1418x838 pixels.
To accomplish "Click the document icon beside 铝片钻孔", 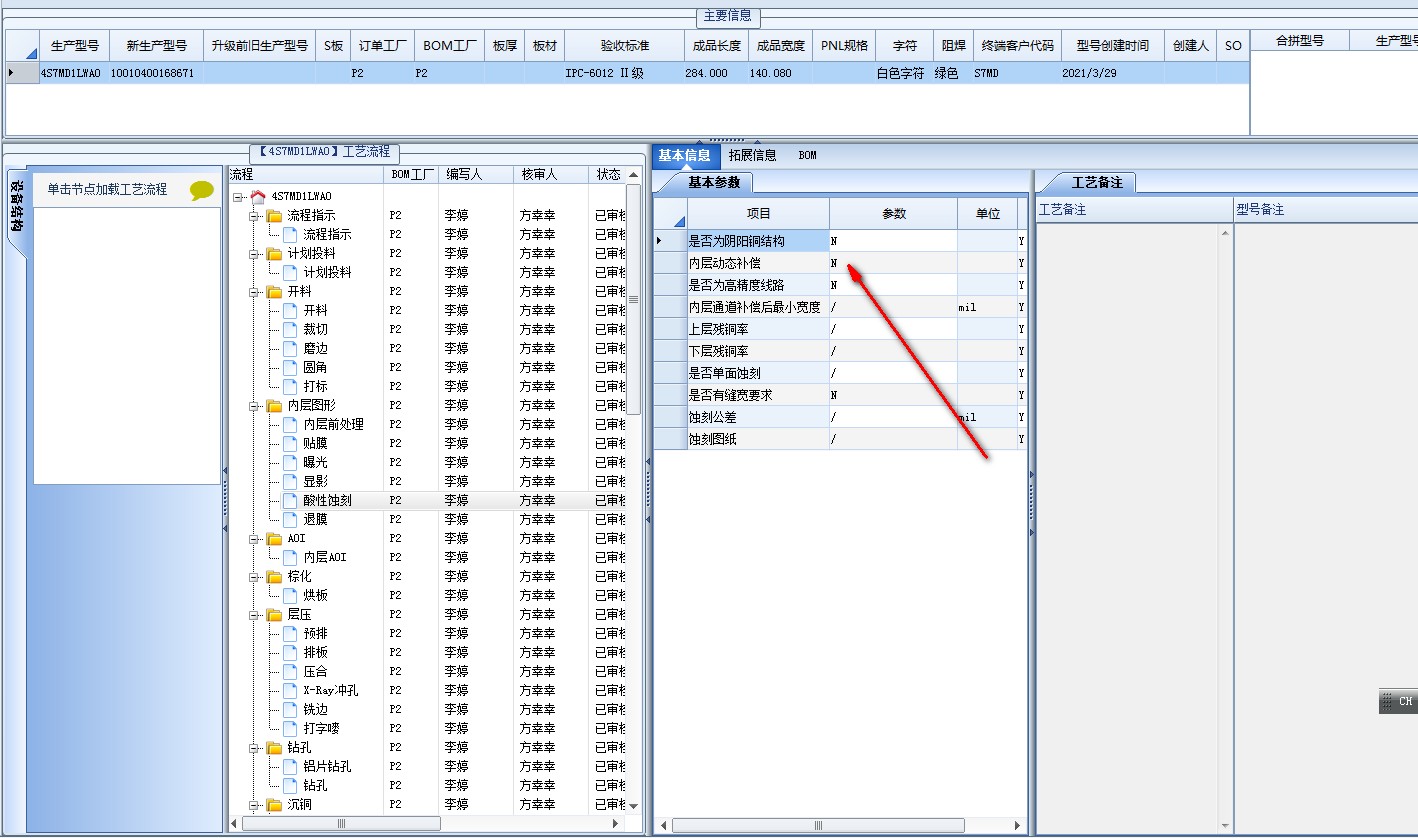I will [x=290, y=766].
